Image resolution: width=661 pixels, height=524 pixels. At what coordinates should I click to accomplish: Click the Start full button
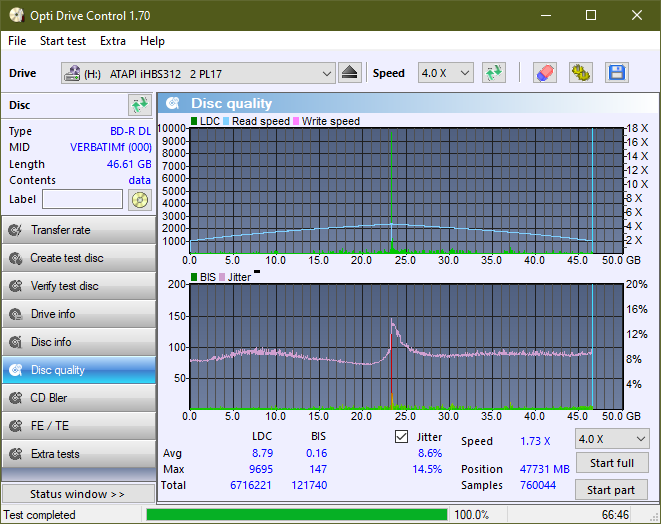(612, 463)
